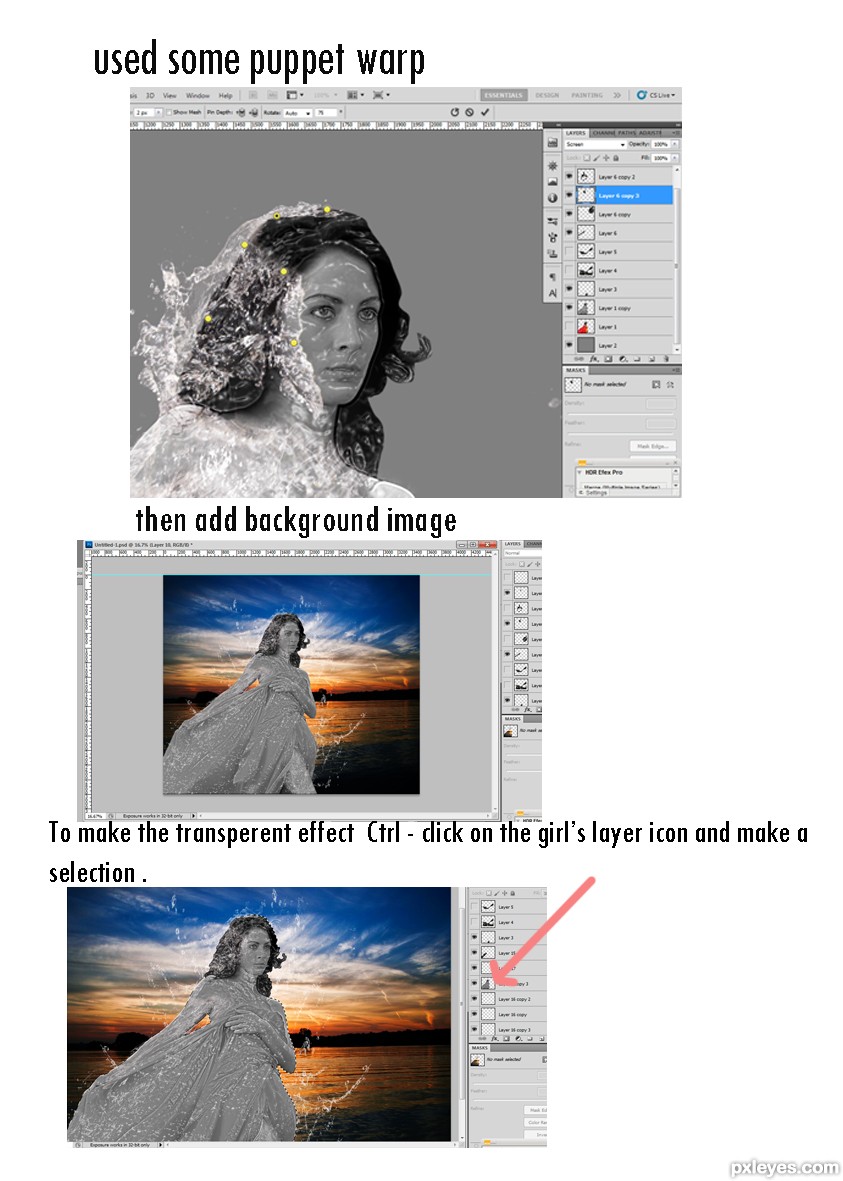Click the fx layer style icon in puppet warp screenshot
843x1181 pixels.
pos(594,359)
